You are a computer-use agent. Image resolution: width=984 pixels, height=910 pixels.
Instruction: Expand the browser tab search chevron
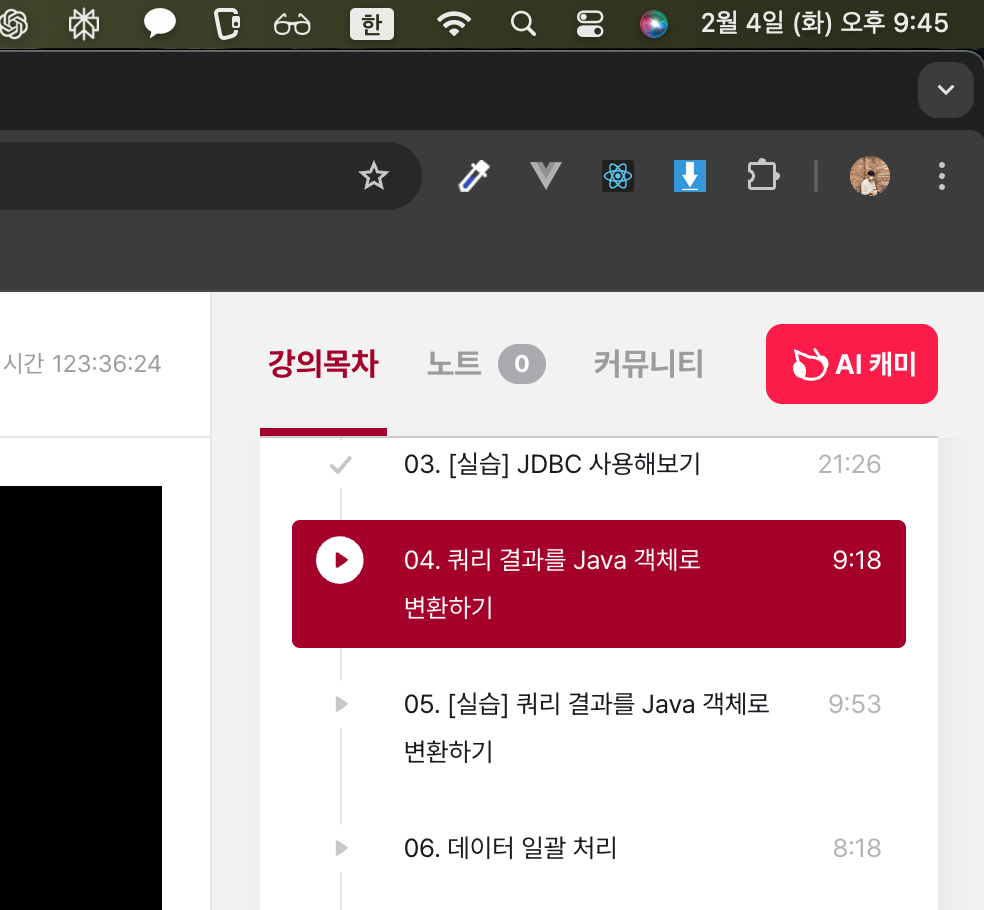tap(946, 90)
